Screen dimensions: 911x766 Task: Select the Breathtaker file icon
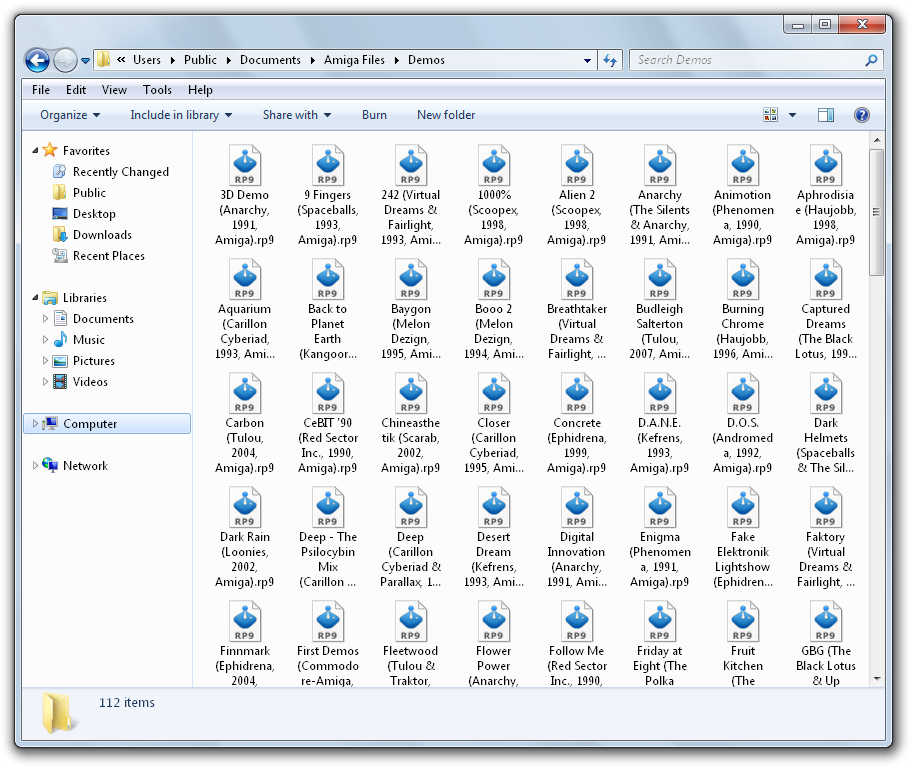point(577,280)
